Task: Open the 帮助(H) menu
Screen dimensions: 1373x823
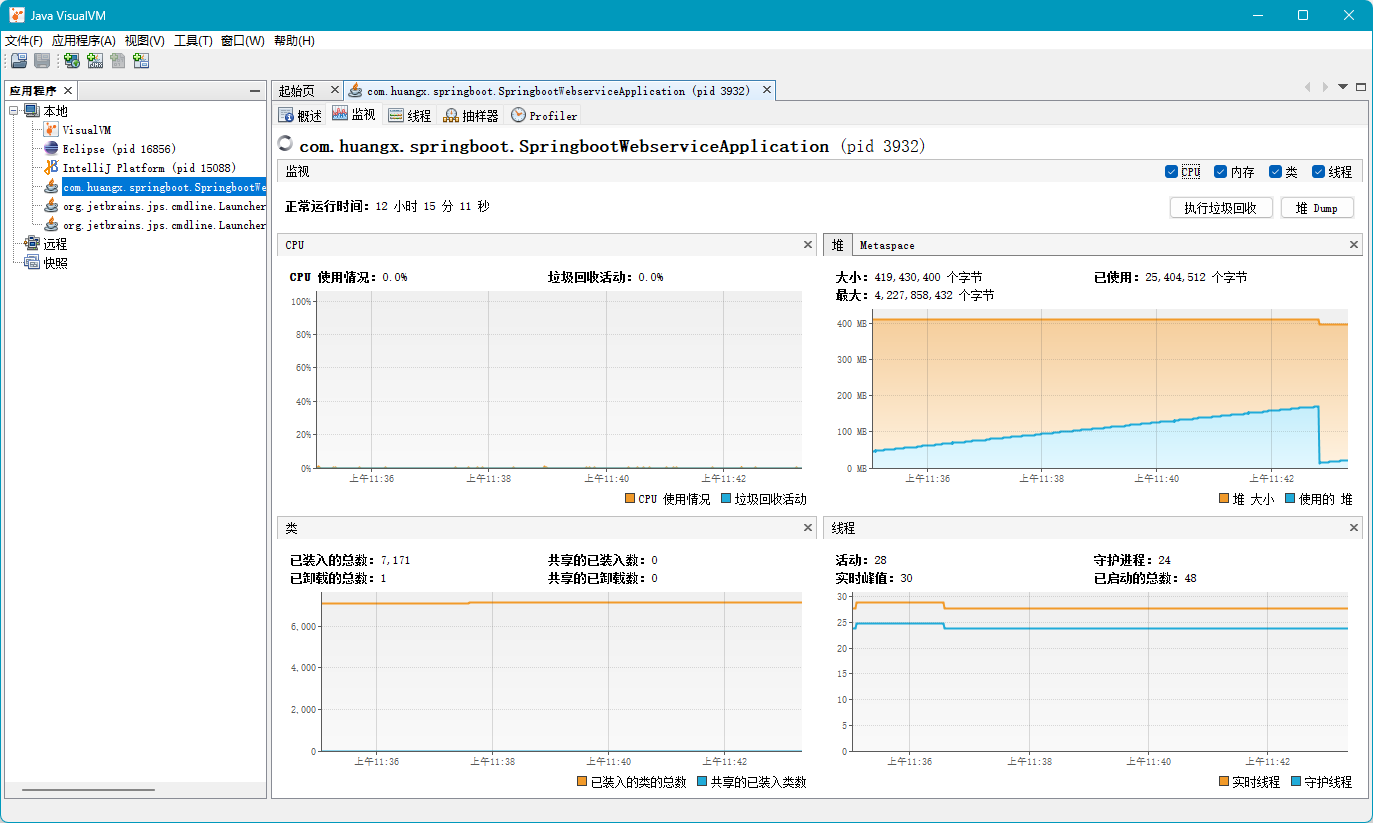Action: [x=294, y=41]
